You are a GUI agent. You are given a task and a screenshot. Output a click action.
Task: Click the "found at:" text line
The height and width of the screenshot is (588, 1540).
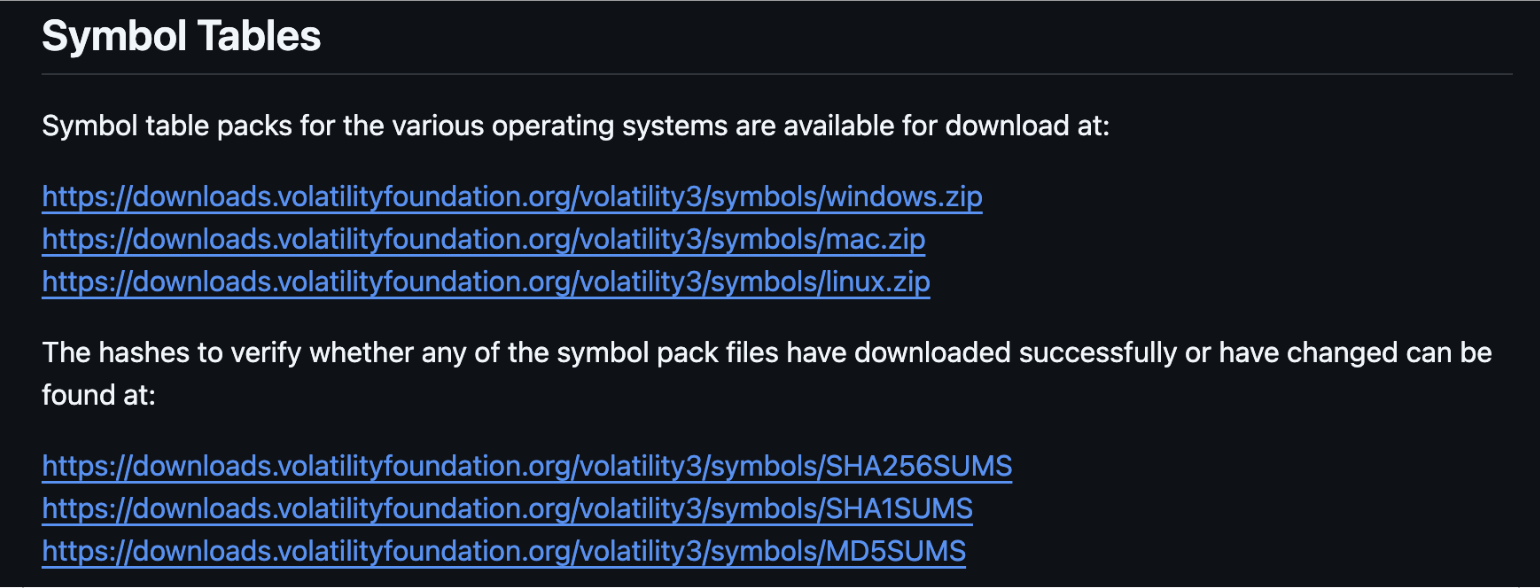(x=99, y=397)
